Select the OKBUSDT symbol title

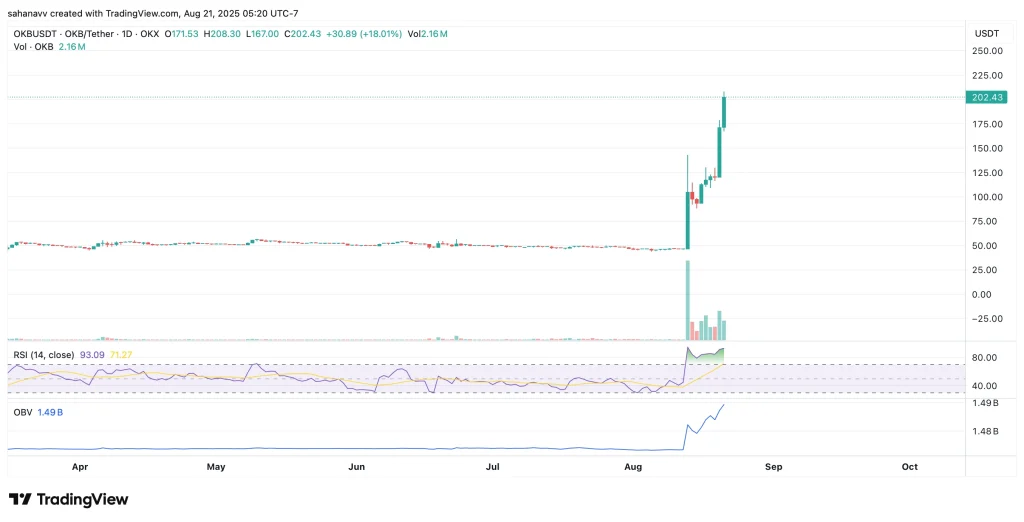[x=36, y=34]
